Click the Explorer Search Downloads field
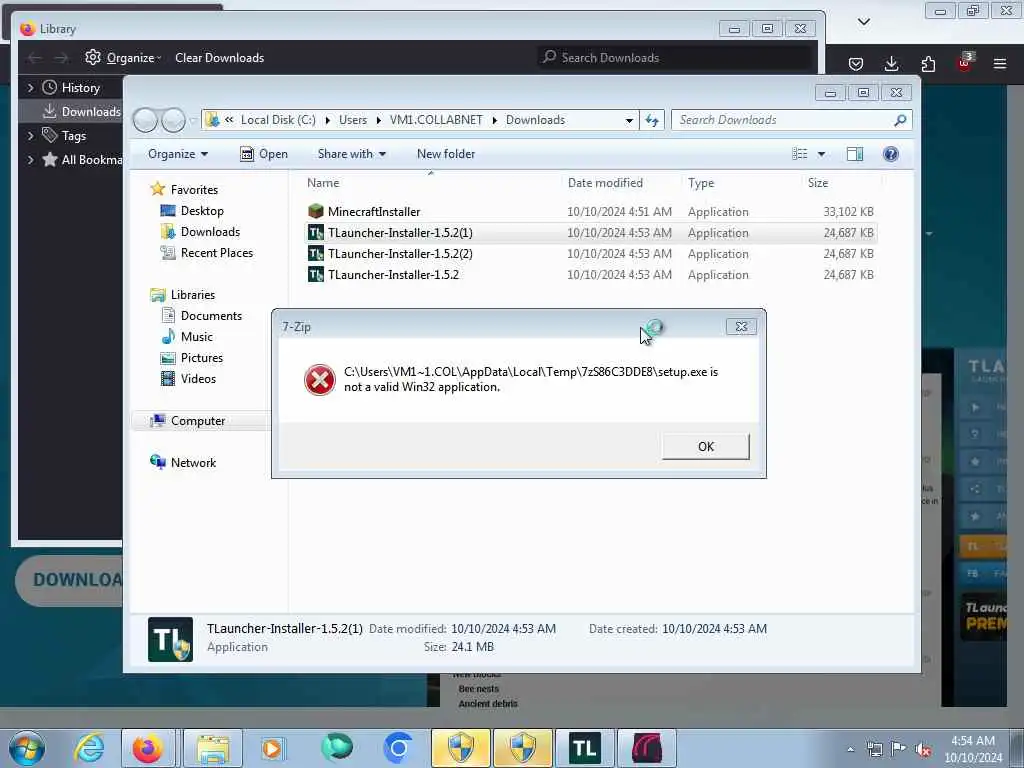This screenshot has height=768, width=1024. click(x=784, y=120)
